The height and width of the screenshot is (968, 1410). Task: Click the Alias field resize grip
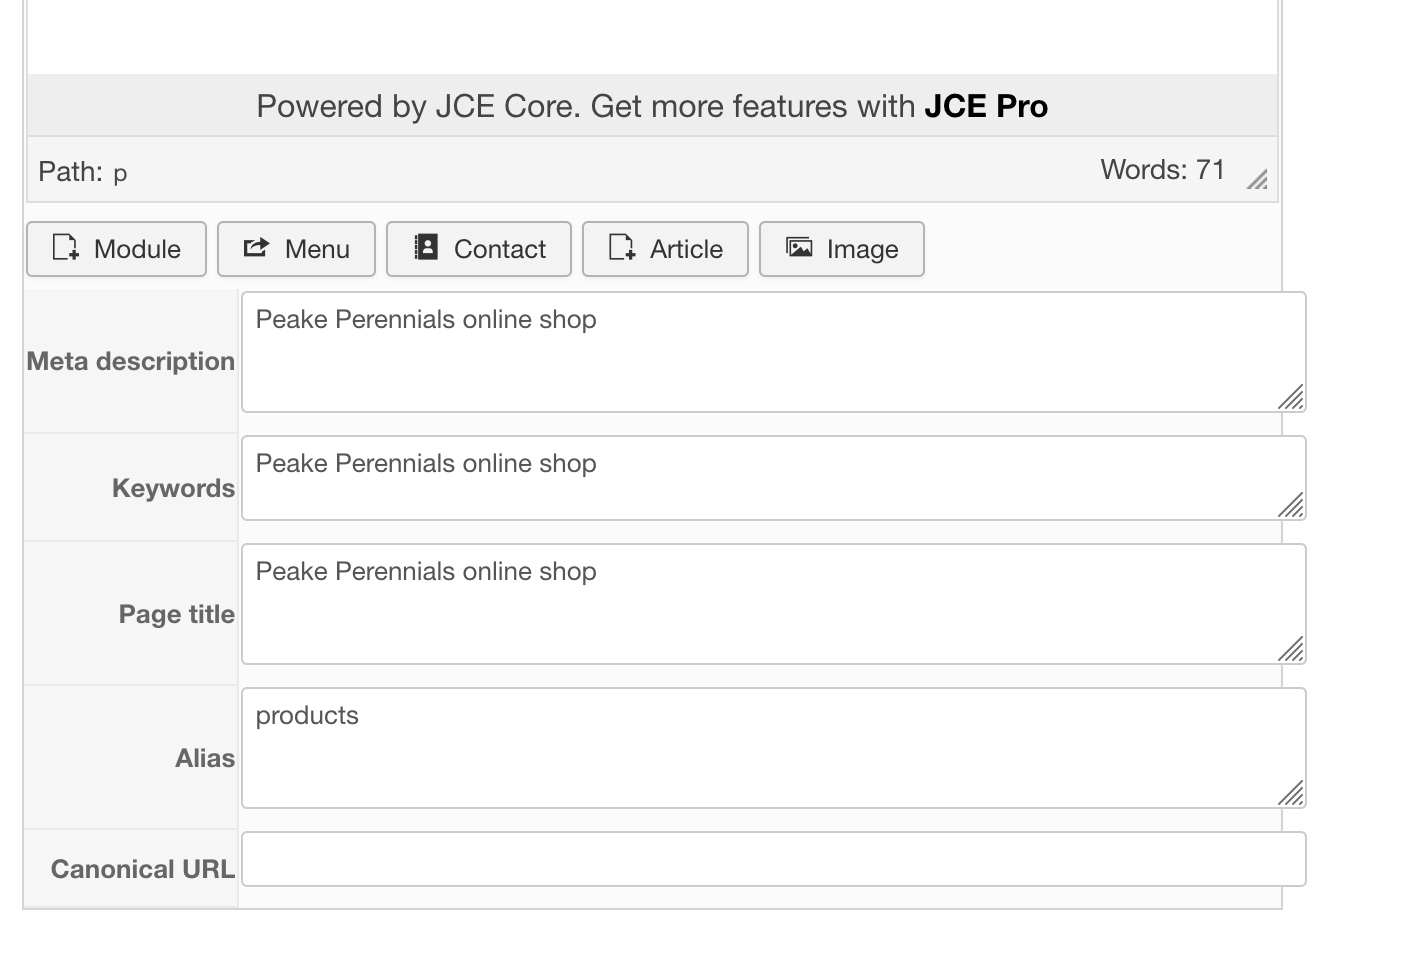click(x=1291, y=794)
